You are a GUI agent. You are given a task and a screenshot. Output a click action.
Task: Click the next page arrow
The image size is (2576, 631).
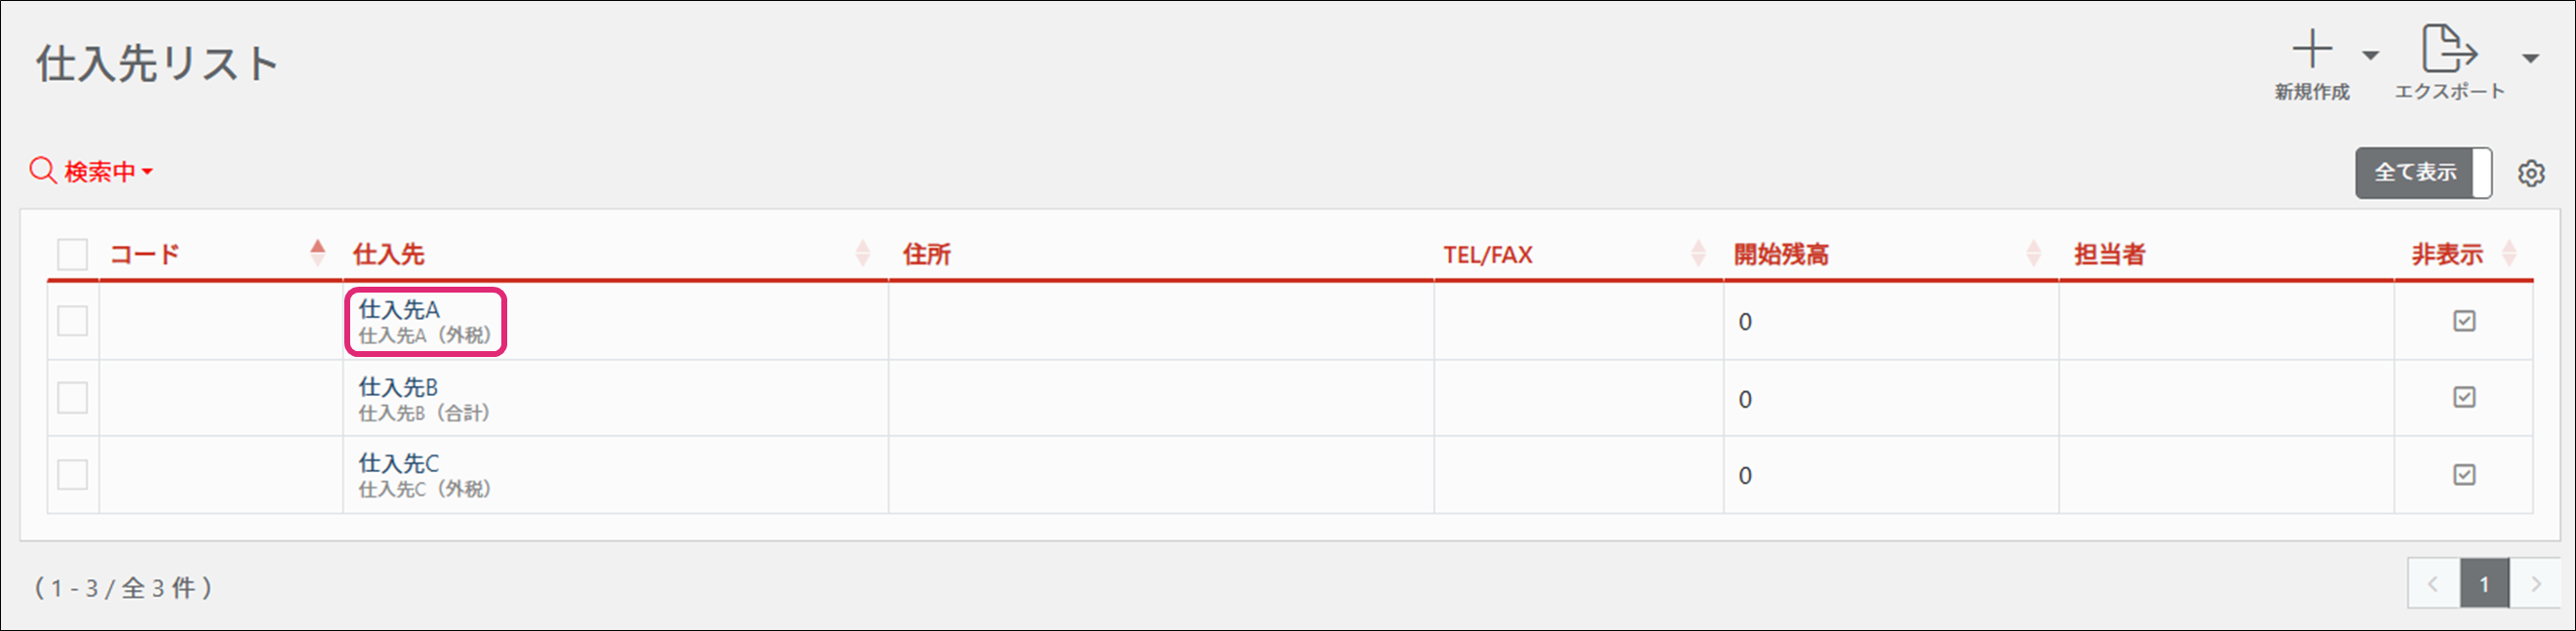point(2535,584)
